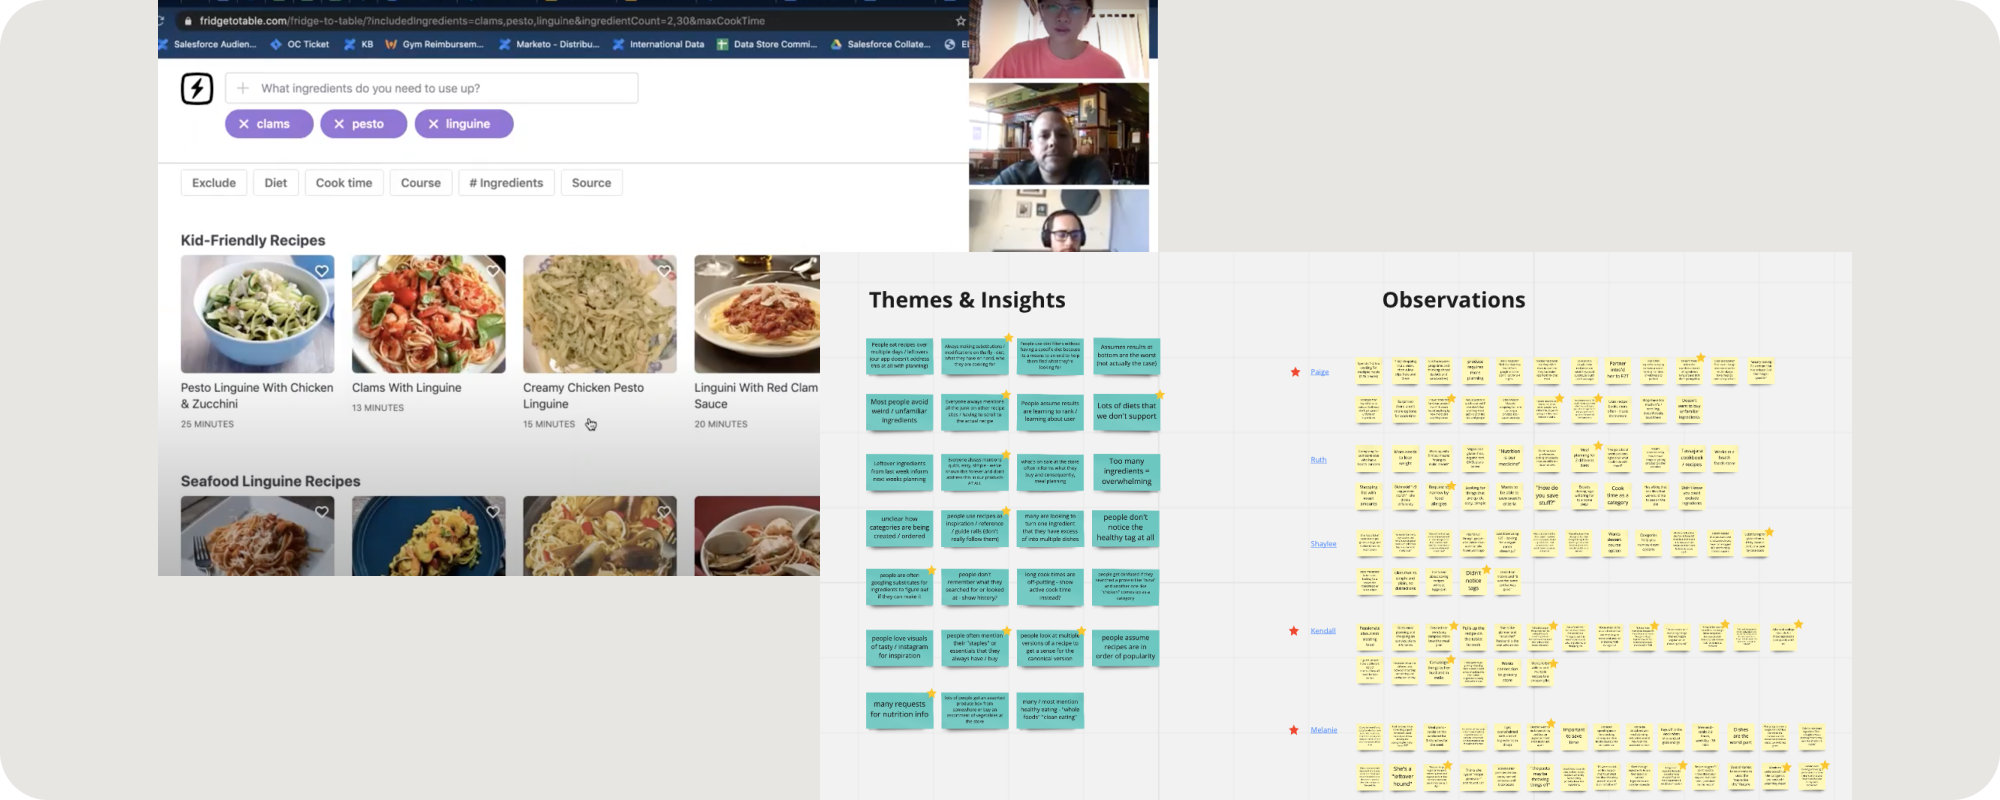Open the Salesforce Audien... bookmark
Image resolution: width=2000 pixels, height=800 pixels.
coord(208,44)
